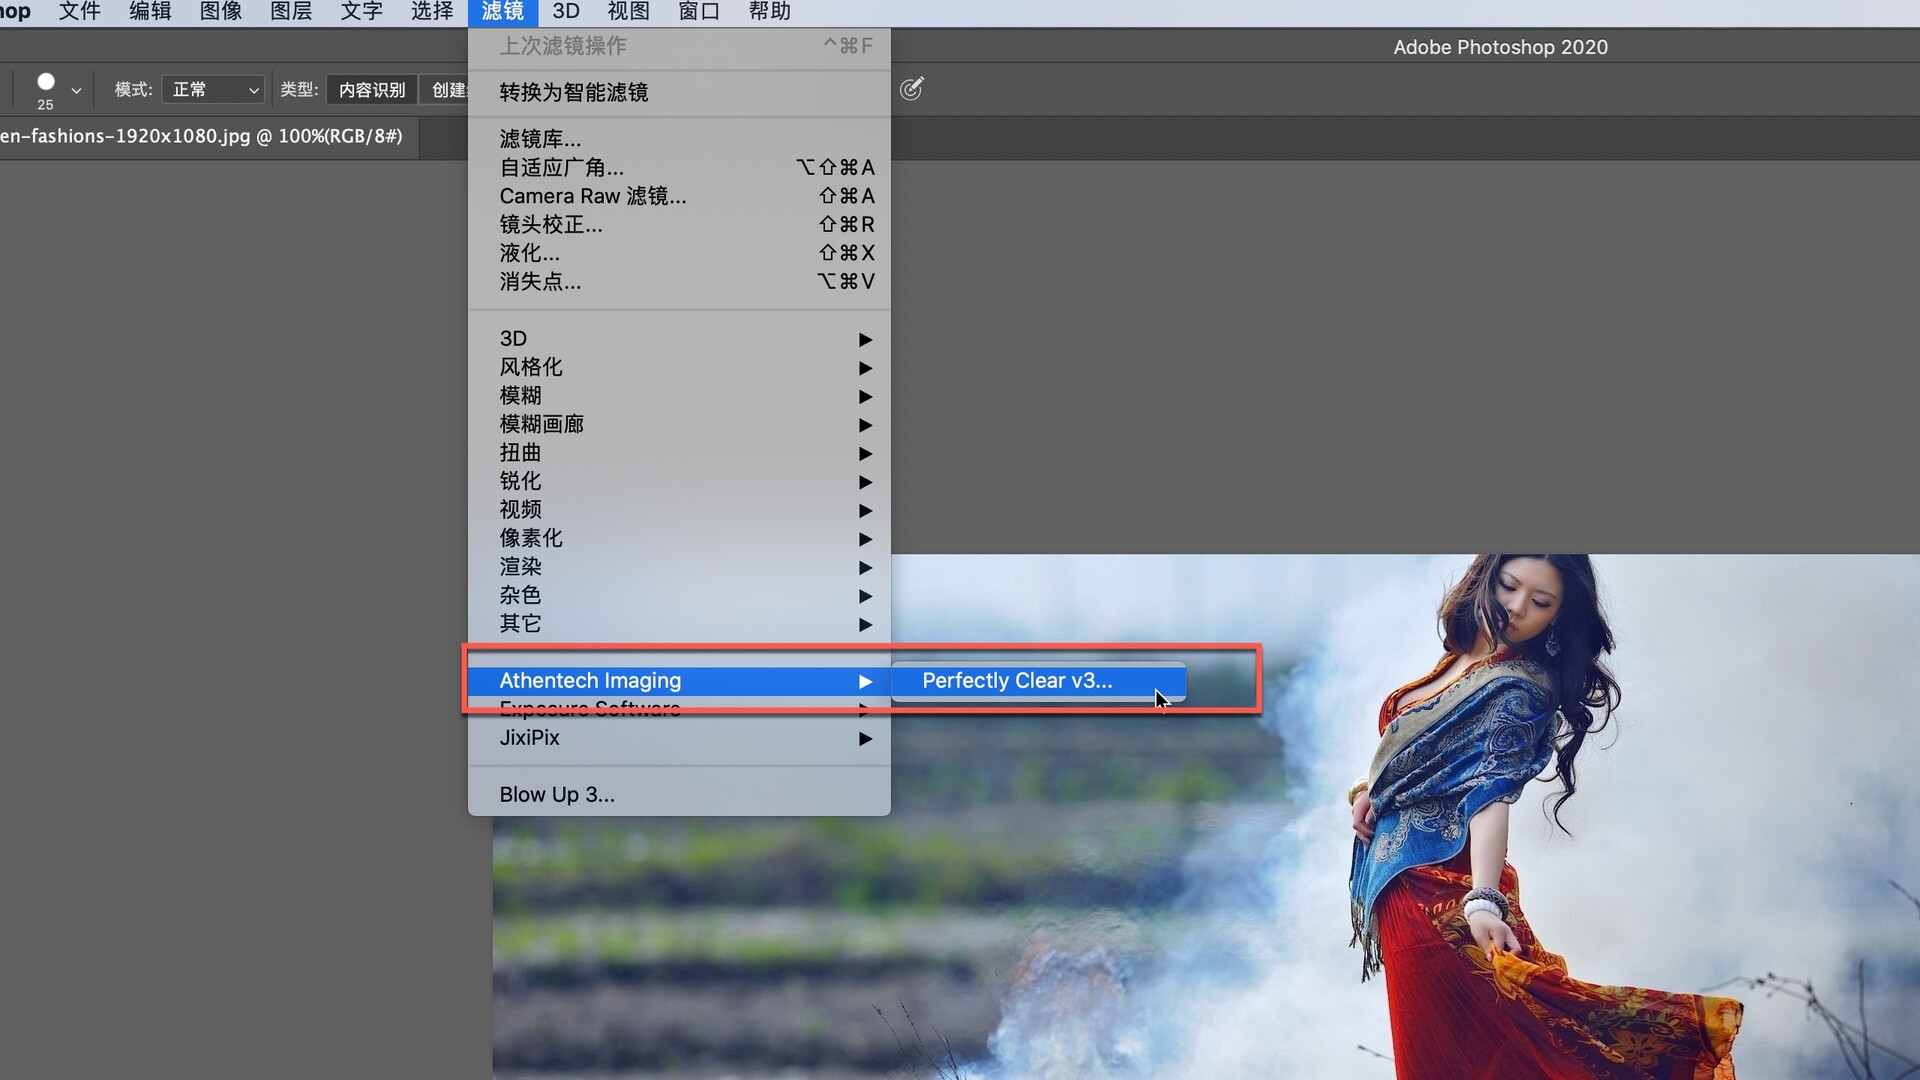Switch to the fashions-1920x1080.jpg document tab
This screenshot has width=1920, height=1080.
(x=200, y=137)
